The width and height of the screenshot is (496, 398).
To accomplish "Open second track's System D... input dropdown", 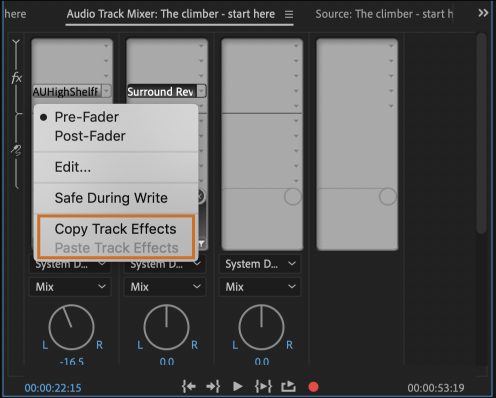I will coord(165,265).
